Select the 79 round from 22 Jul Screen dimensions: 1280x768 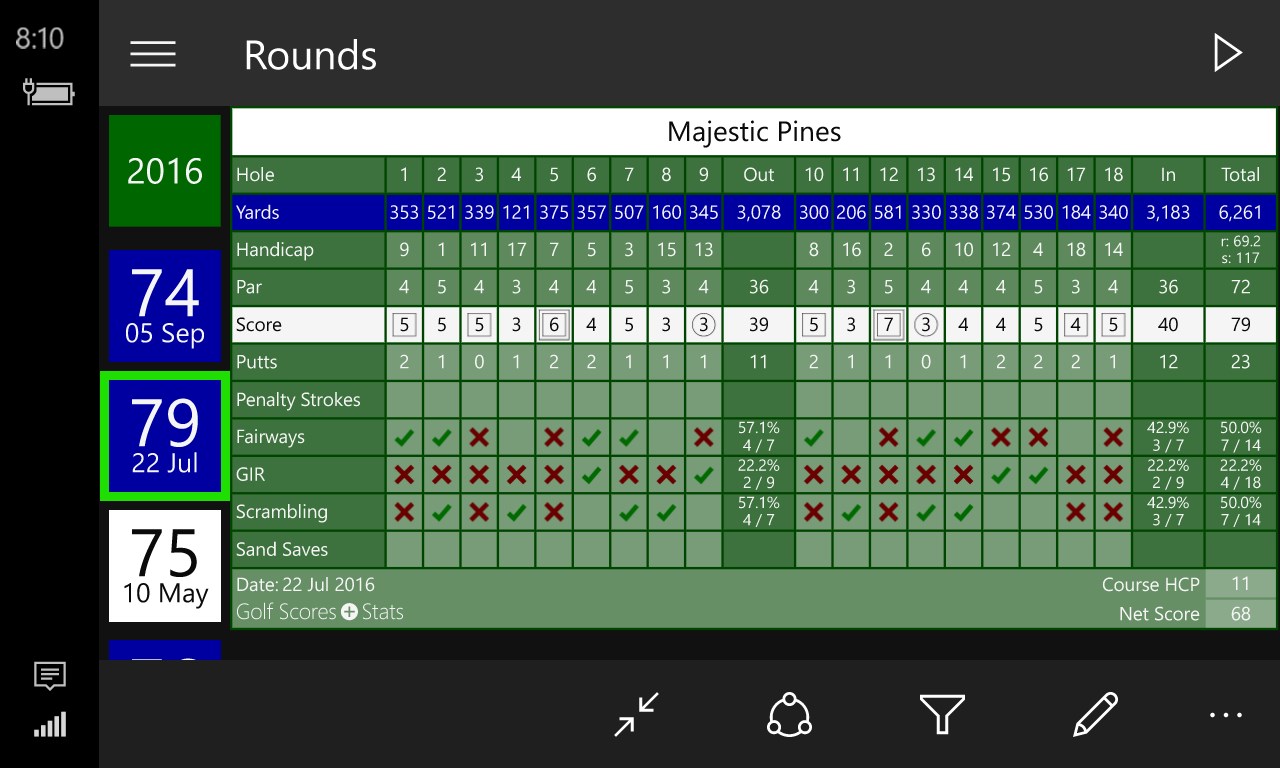[x=165, y=435]
